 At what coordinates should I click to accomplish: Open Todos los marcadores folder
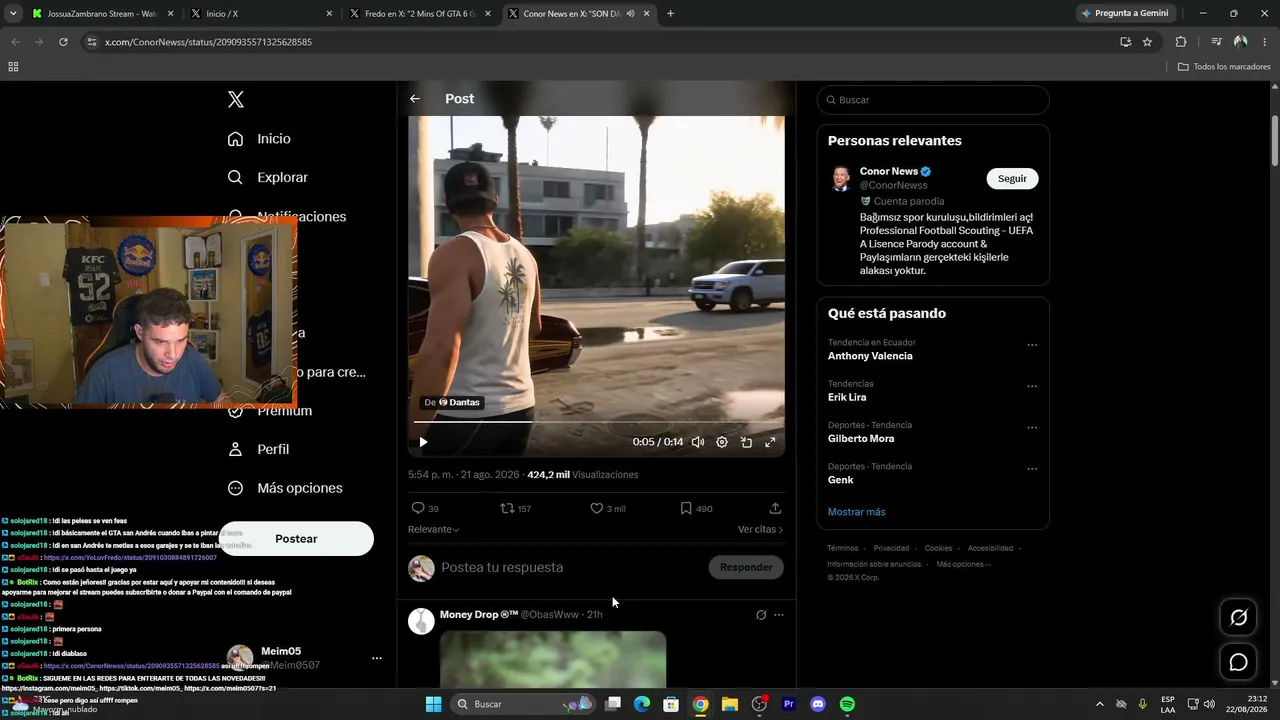(1224, 67)
